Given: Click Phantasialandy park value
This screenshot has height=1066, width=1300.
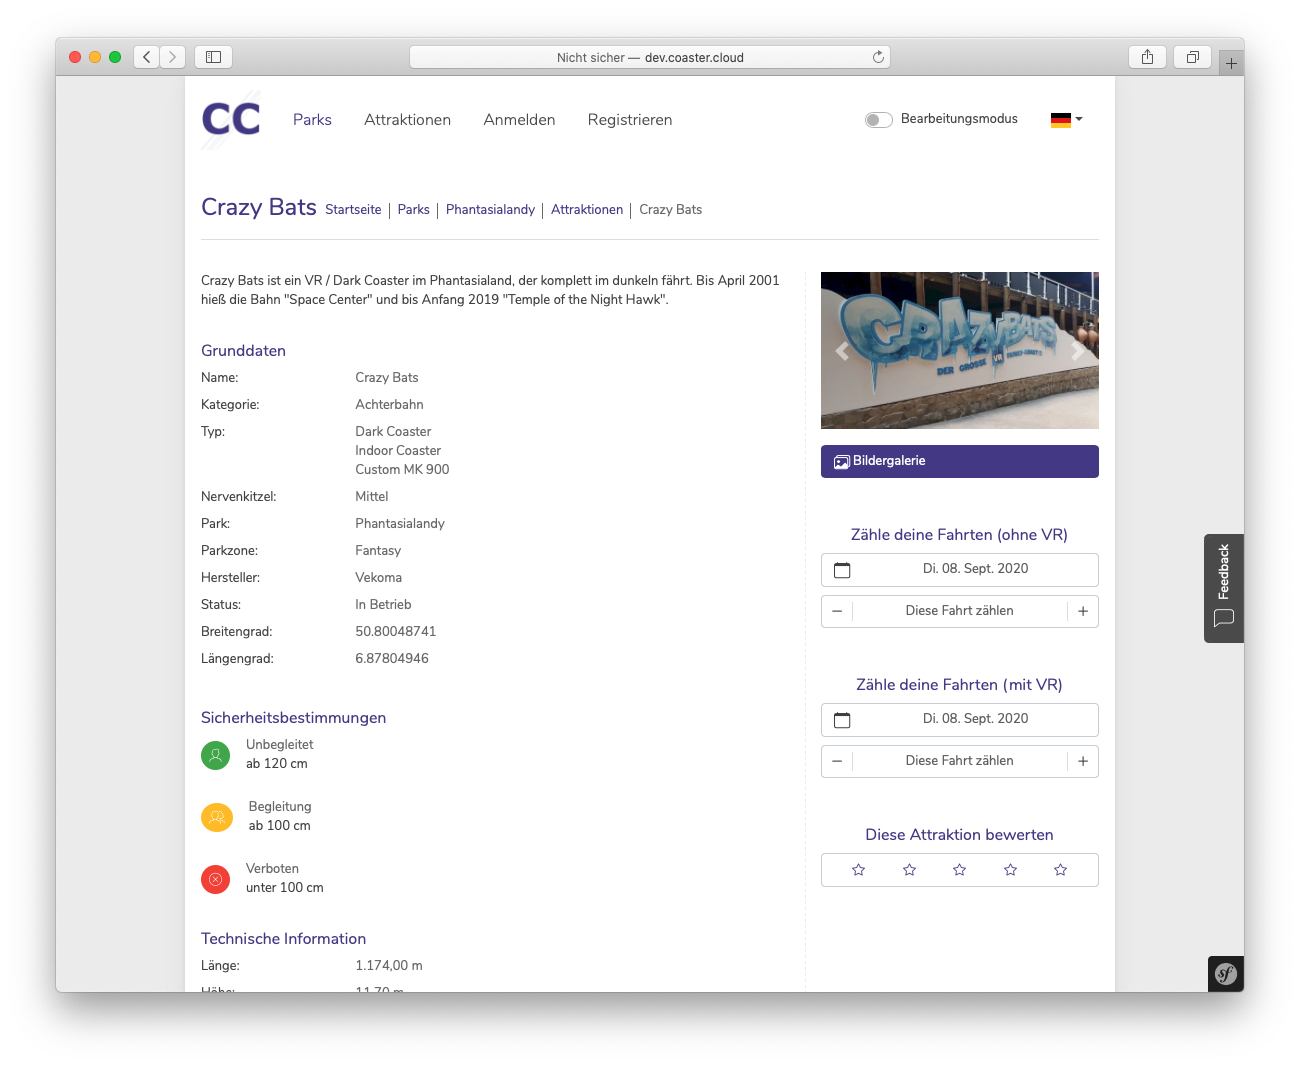Looking at the screenshot, I should [400, 524].
